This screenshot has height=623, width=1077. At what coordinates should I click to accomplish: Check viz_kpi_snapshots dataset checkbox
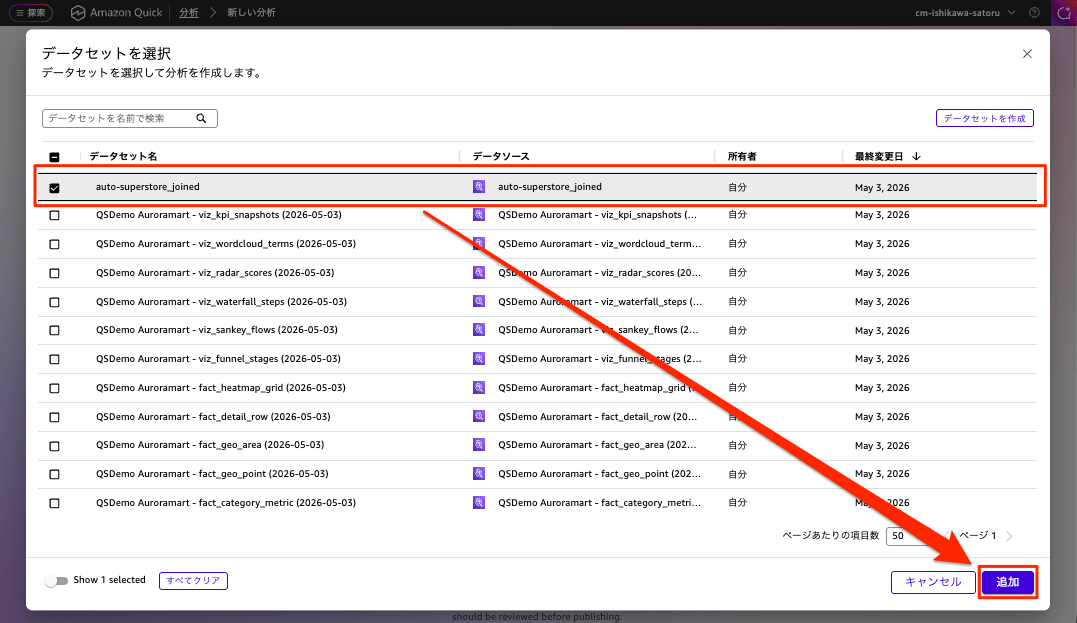54,216
